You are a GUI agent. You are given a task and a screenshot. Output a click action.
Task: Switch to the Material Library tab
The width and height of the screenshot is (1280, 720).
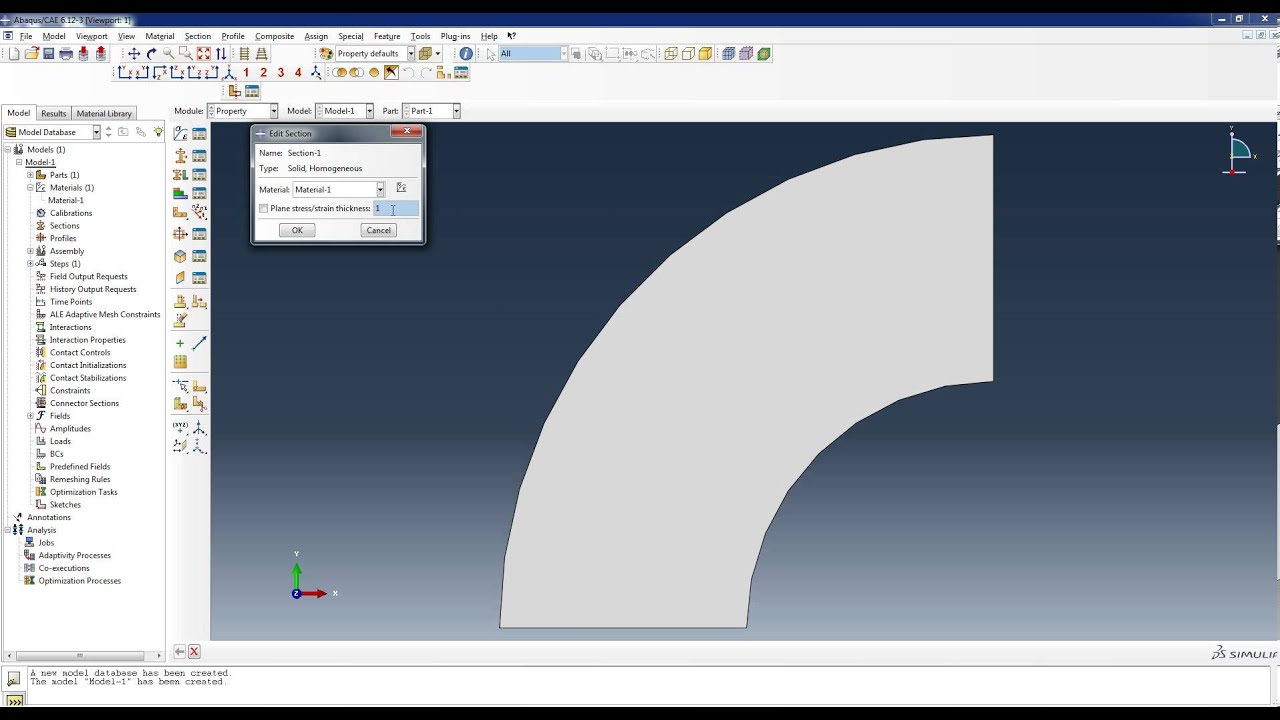[x=104, y=113]
